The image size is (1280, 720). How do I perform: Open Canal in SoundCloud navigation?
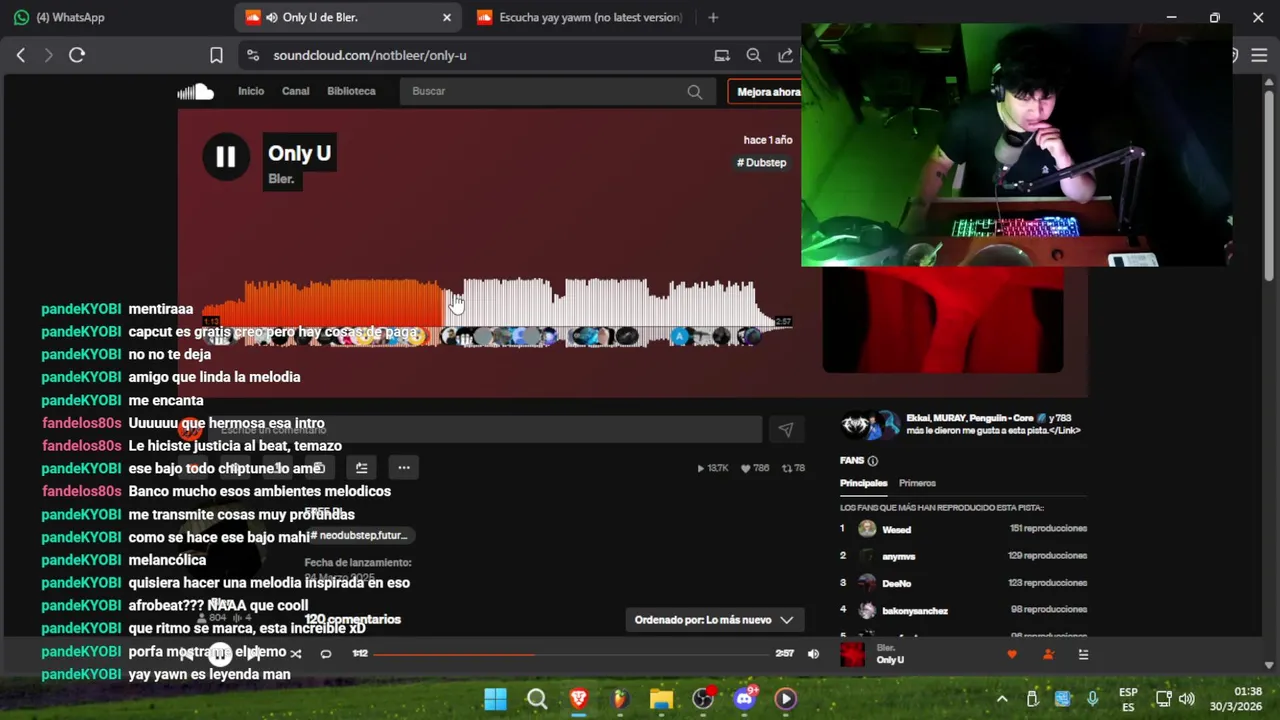295,91
